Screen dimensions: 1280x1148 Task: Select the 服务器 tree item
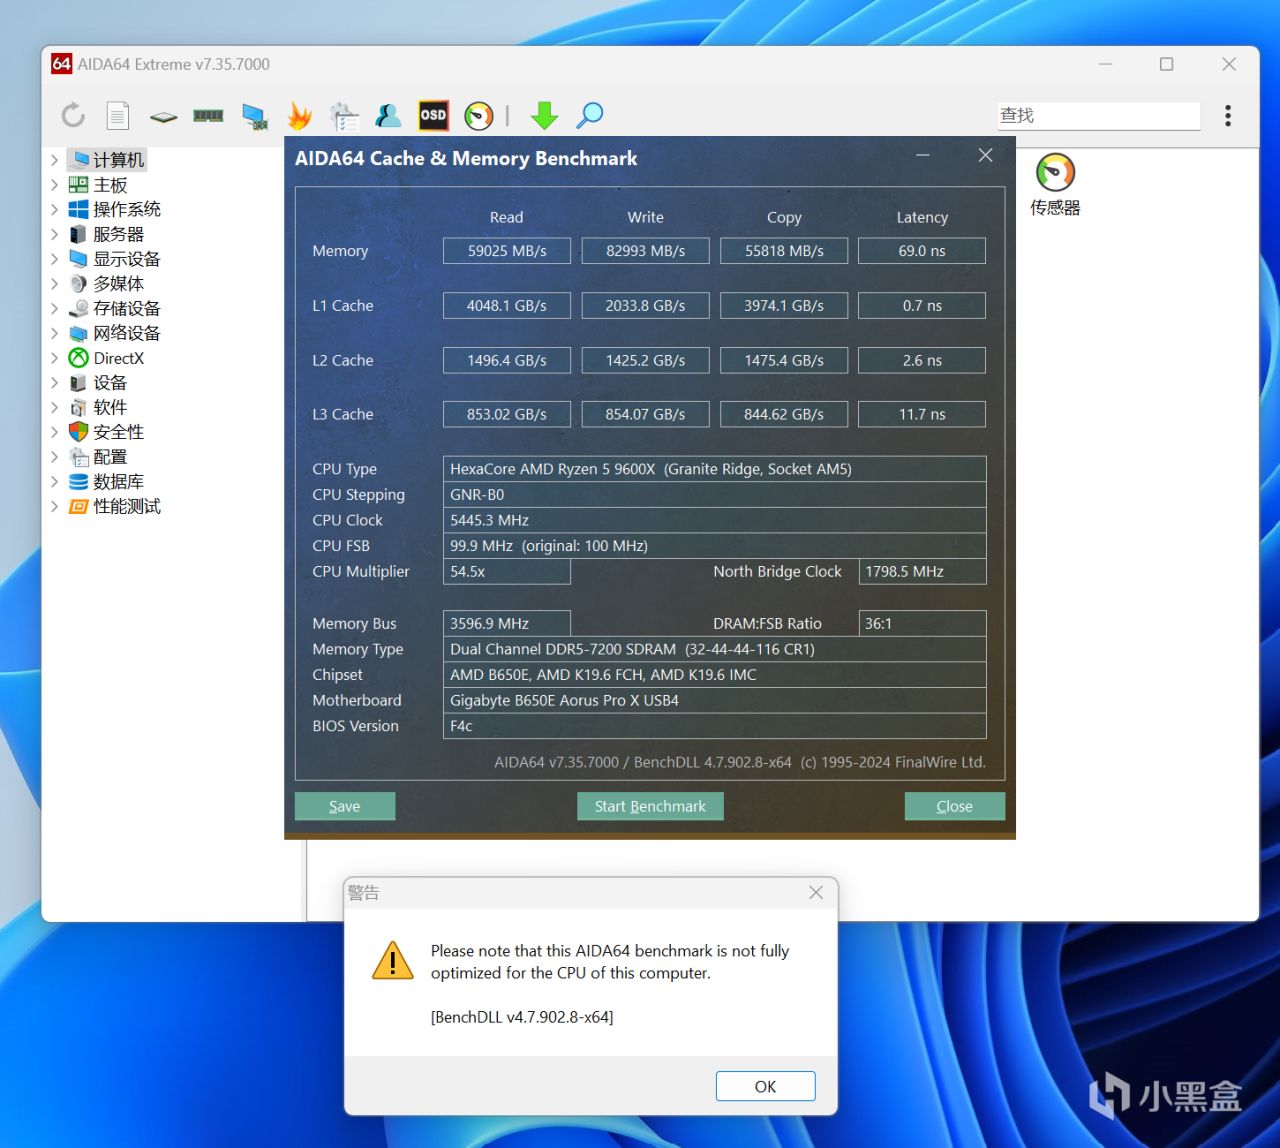[x=106, y=234]
